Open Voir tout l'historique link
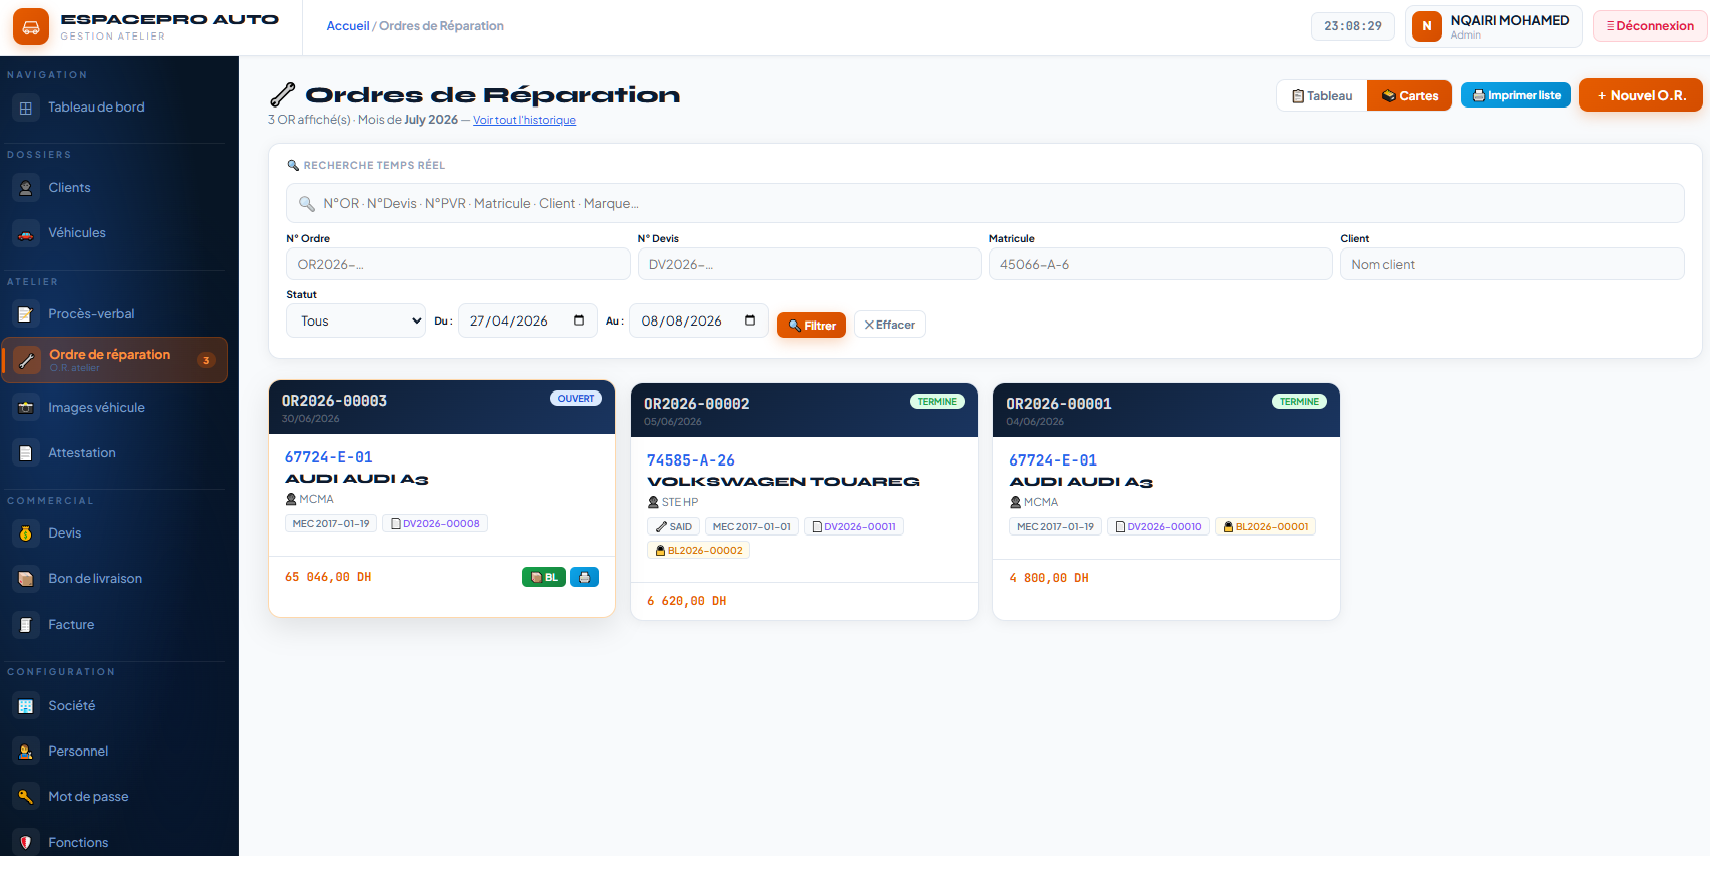This screenshot has height=880, width=1710. tap(524, 121)
